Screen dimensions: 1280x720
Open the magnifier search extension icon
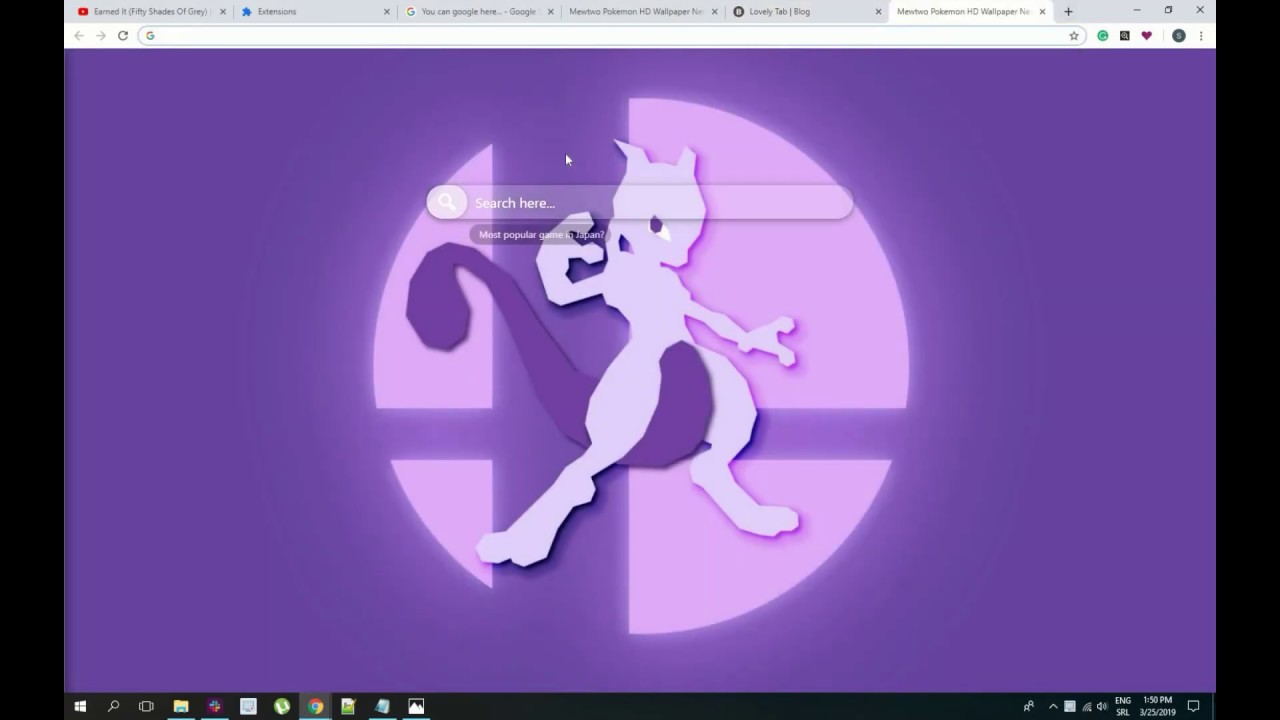1124,35
